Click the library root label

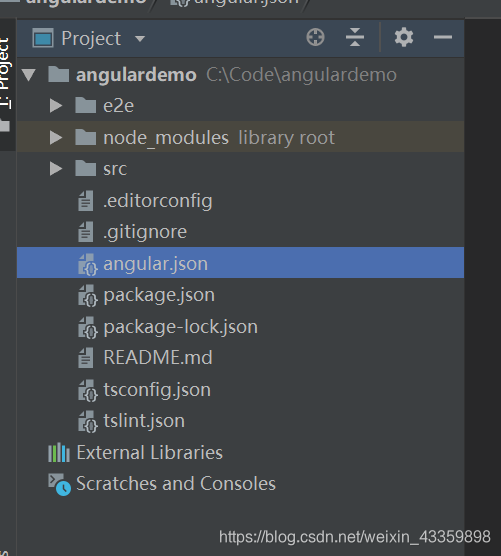286,138
